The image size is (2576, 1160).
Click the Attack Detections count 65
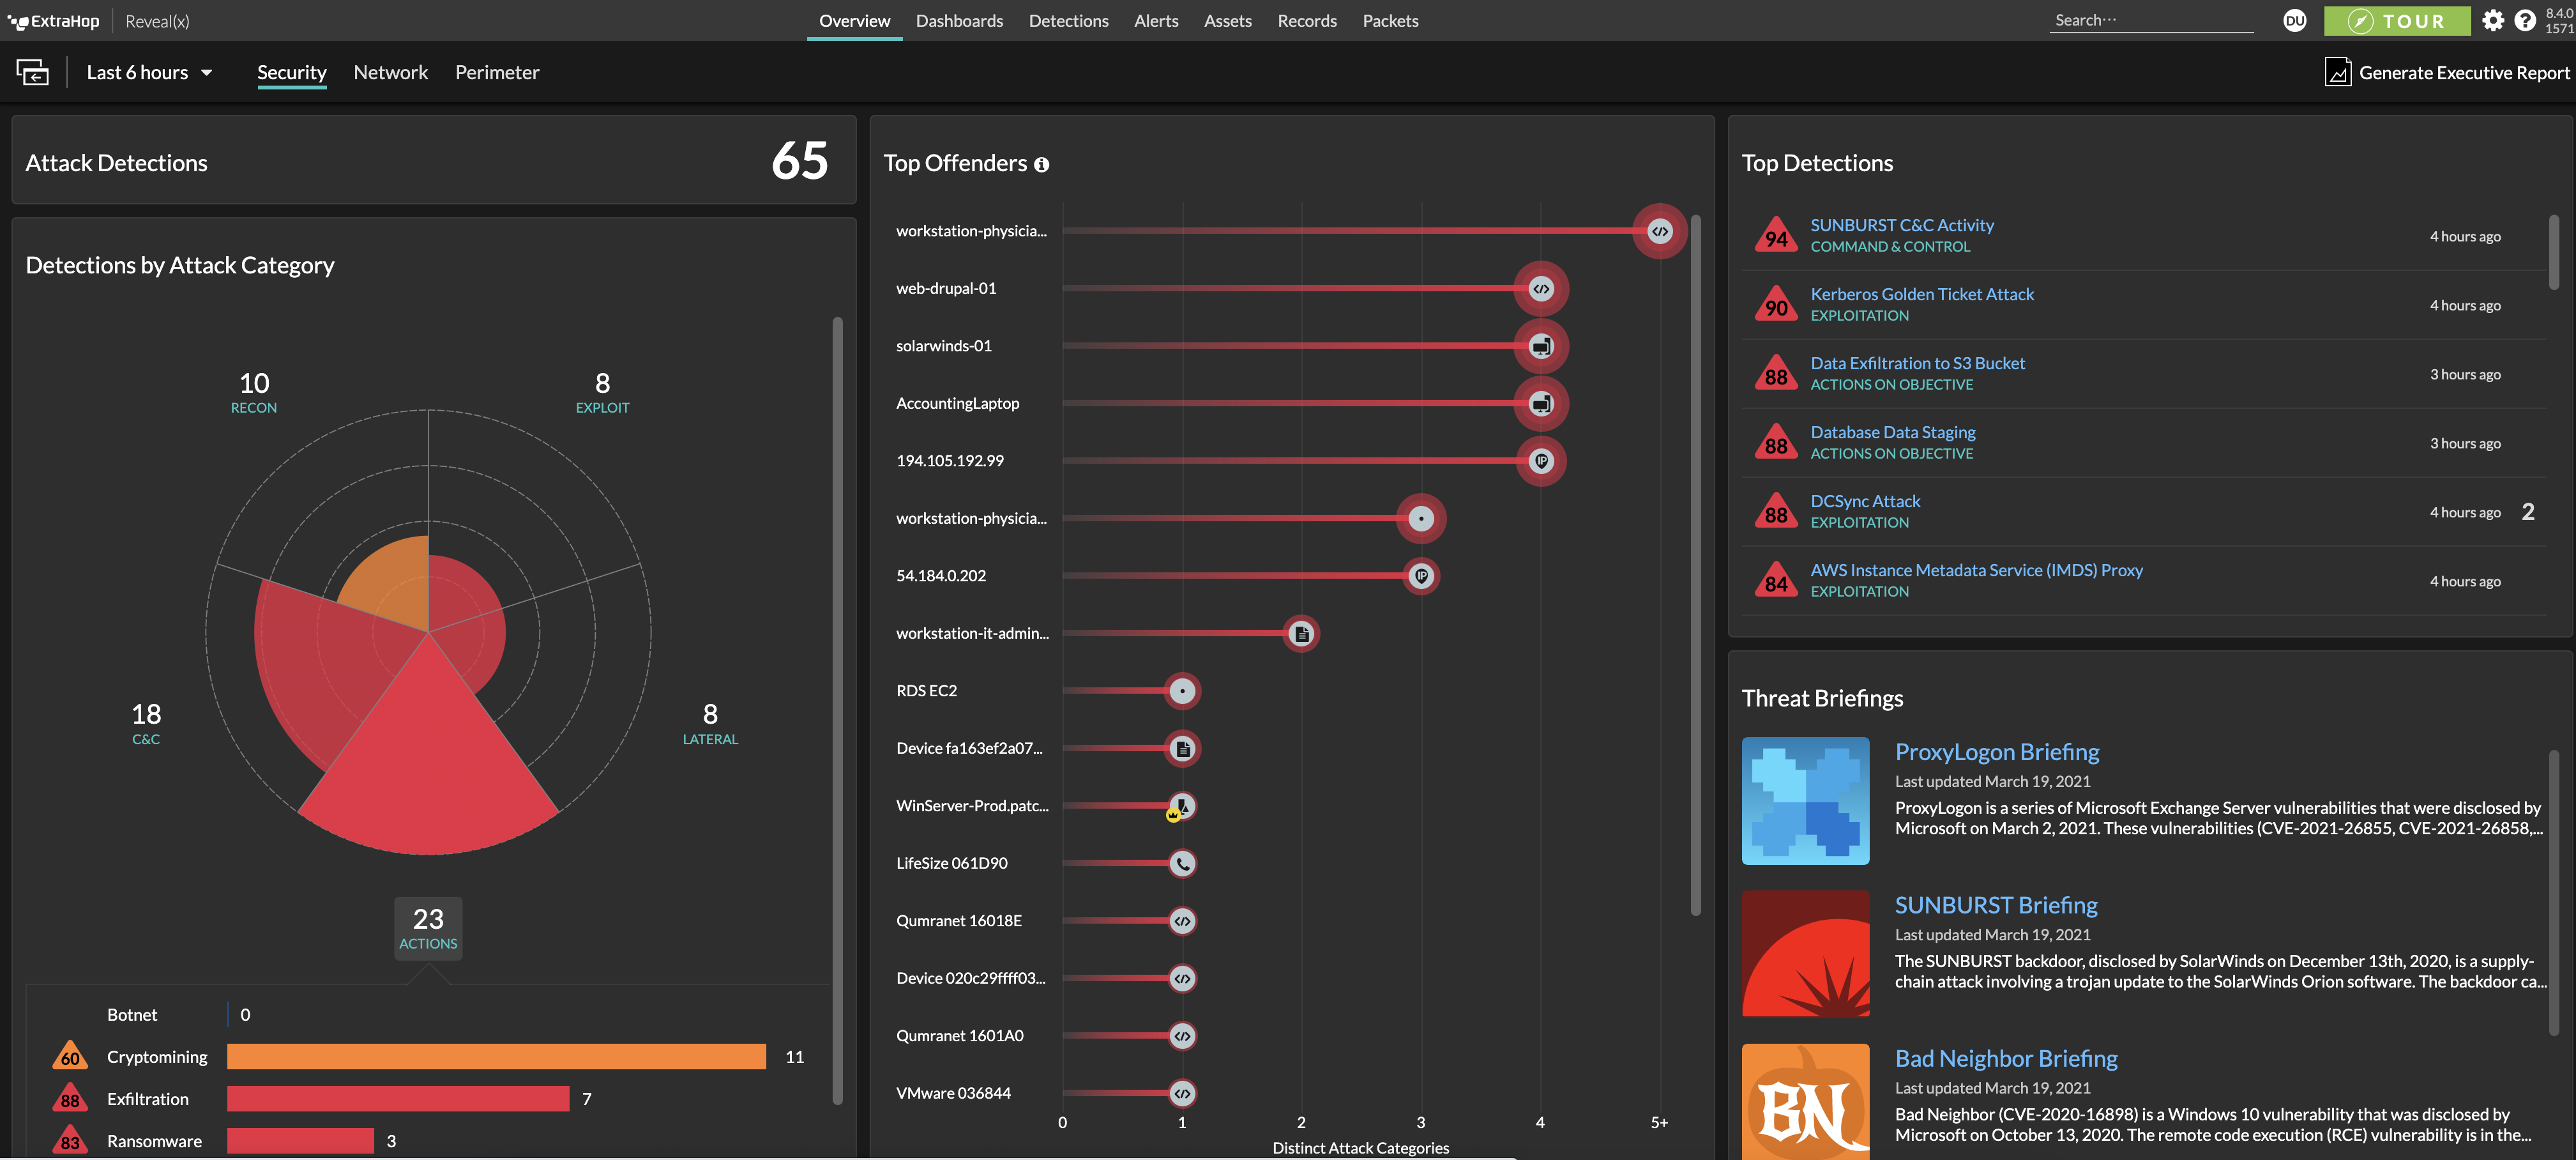coord(800,161)
